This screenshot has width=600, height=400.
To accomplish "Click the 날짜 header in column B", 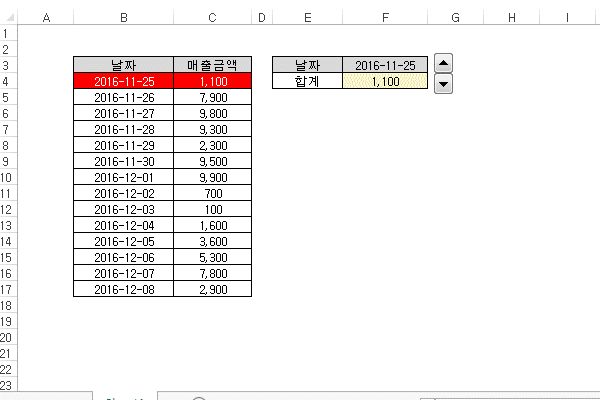I will point(124,65).
